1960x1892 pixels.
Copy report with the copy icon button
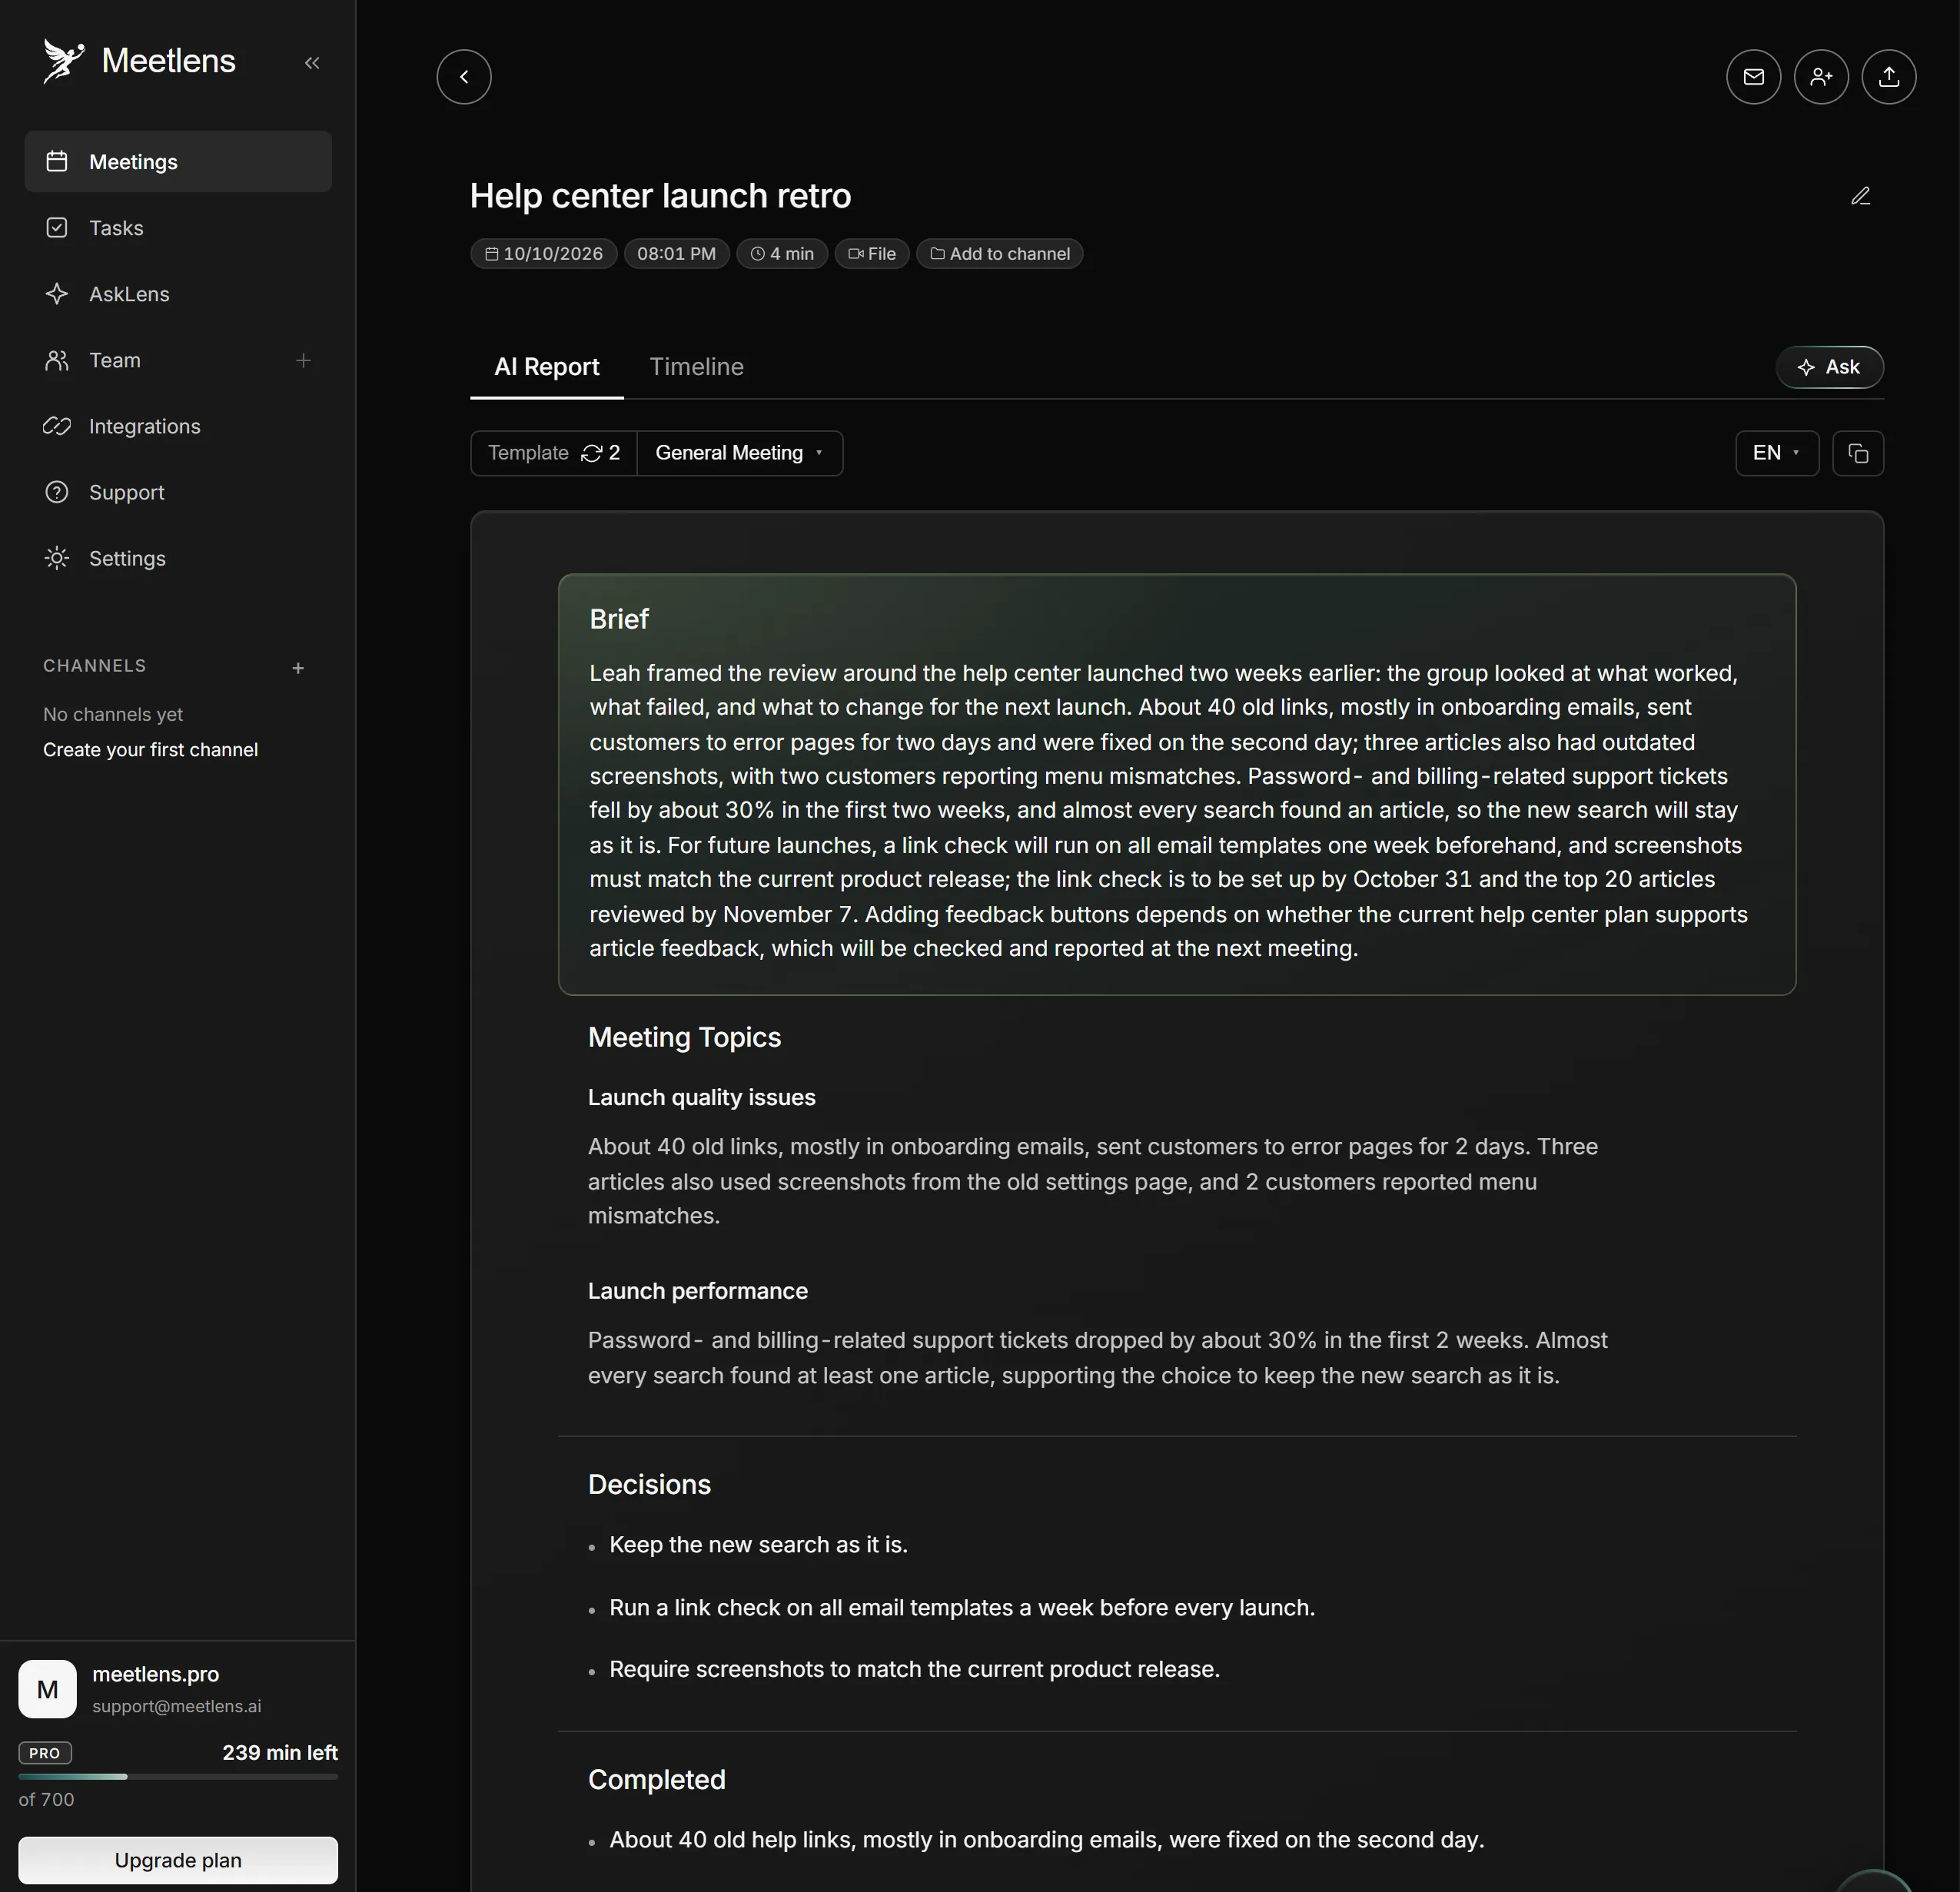[x=1858, y=453]
